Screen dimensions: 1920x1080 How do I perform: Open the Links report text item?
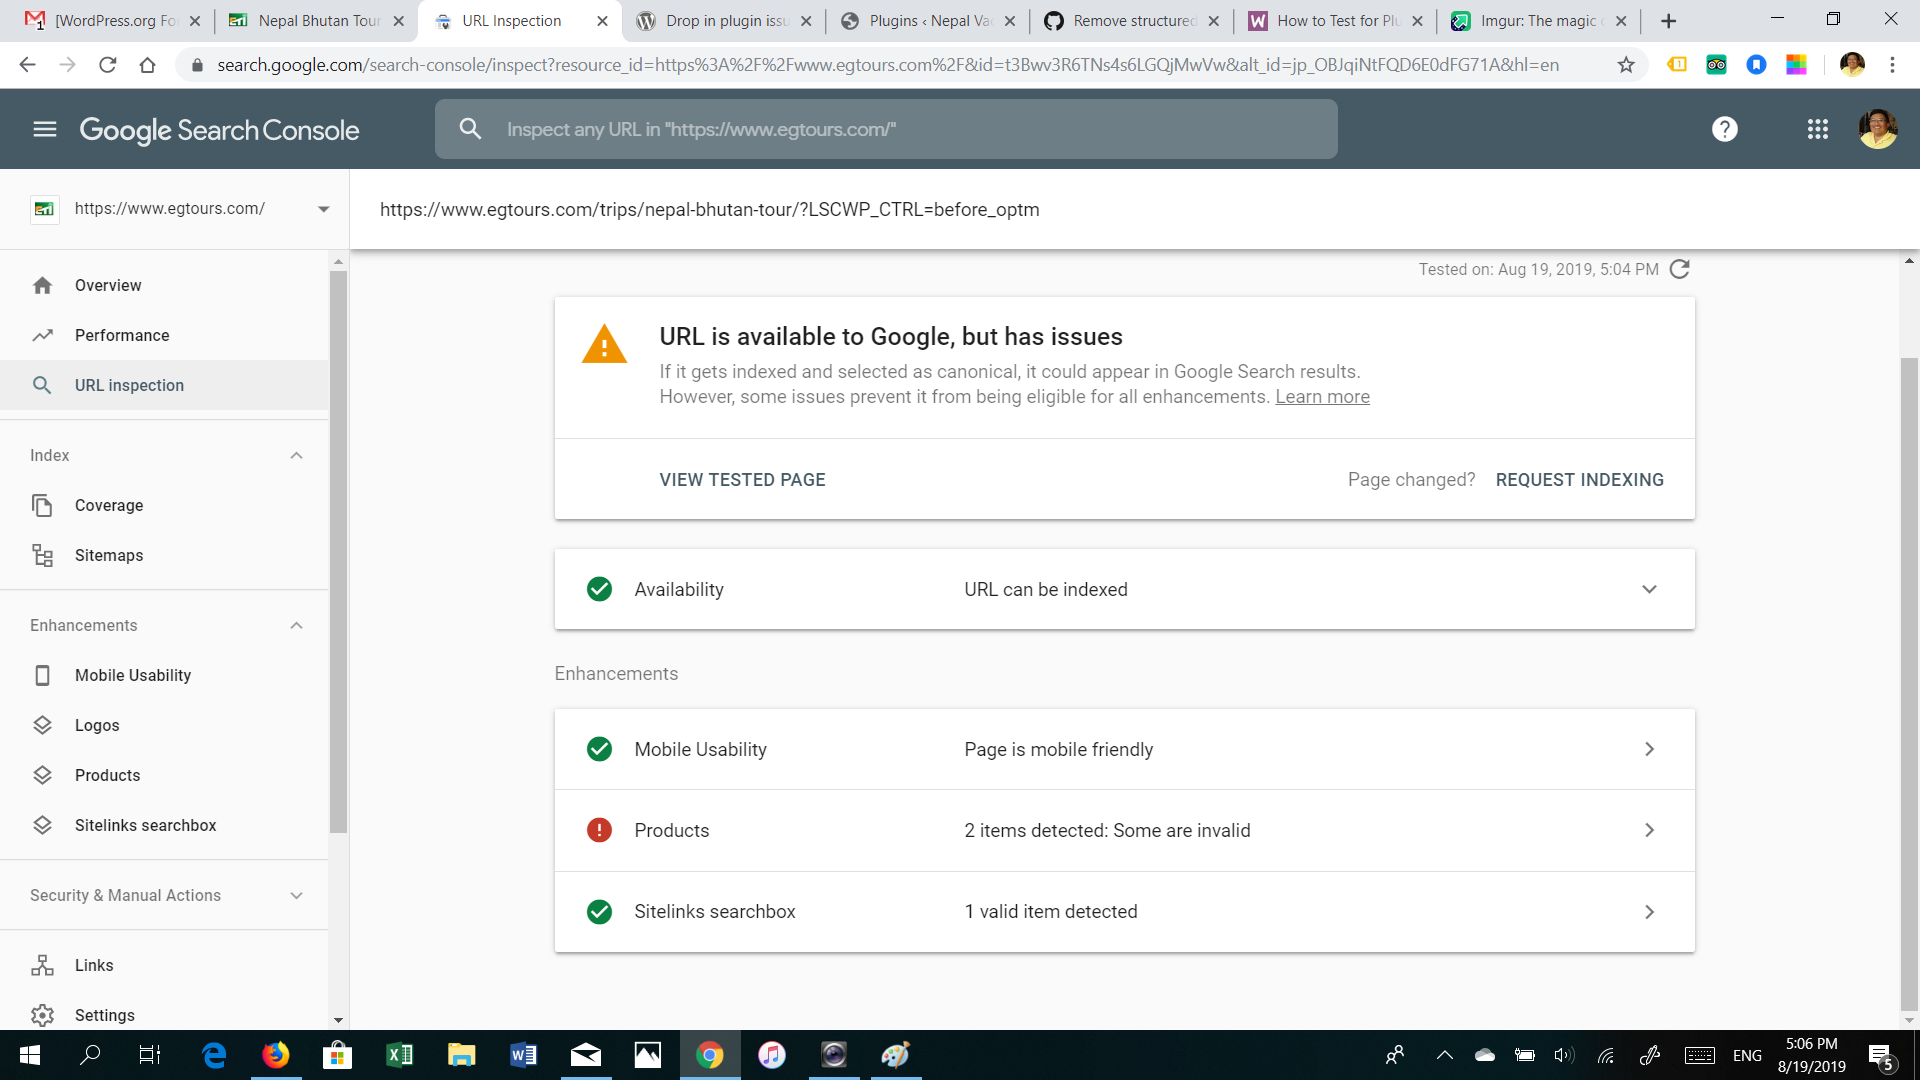(94, 965)
